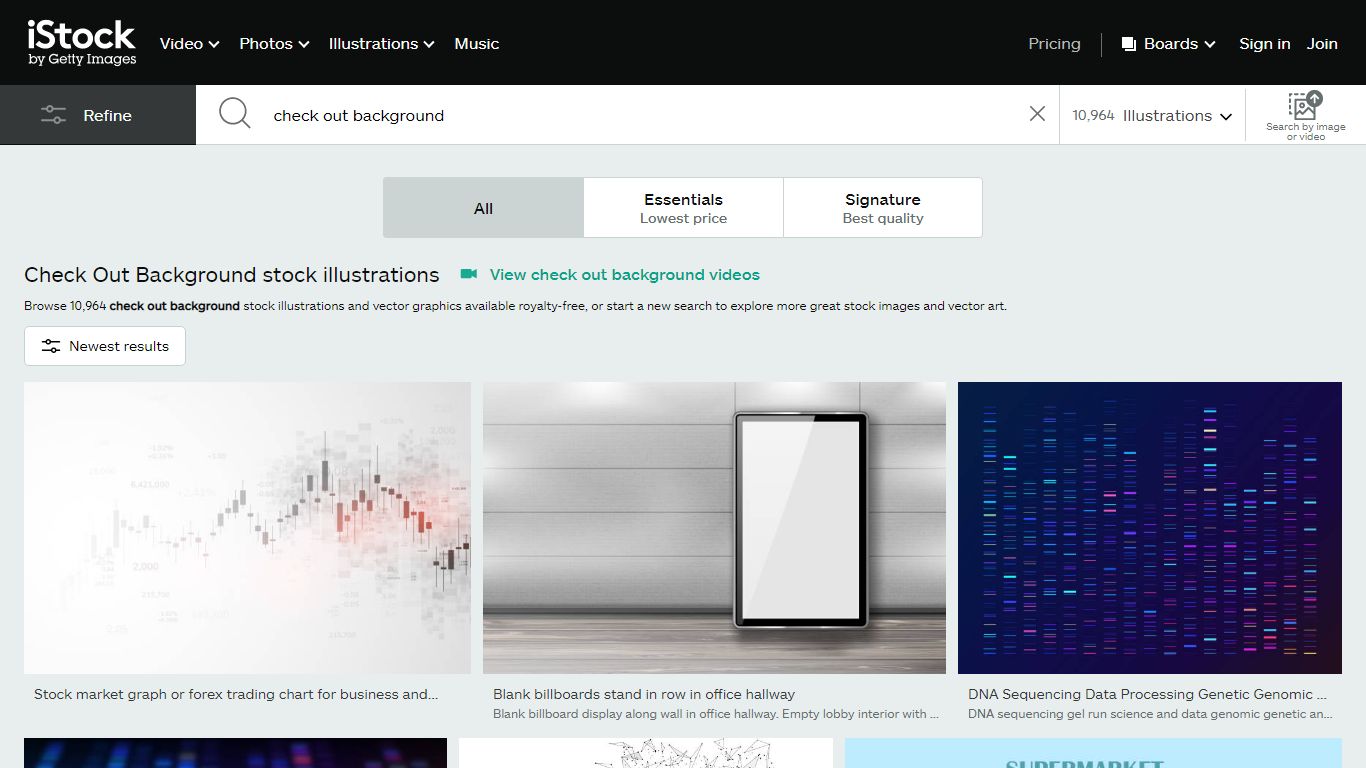Select the Essentials Lowest price tab
1366x768 pixels.
point(683,208)
